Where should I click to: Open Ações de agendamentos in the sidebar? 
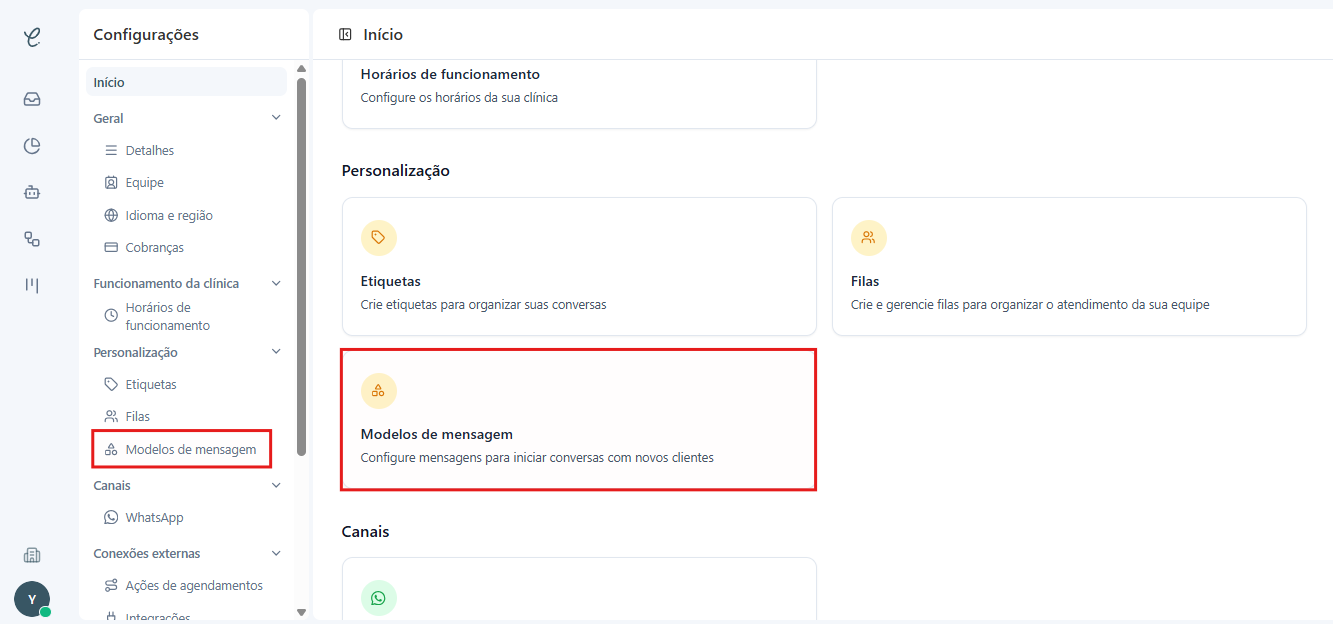pyautogui.click(x=186, y=585)
